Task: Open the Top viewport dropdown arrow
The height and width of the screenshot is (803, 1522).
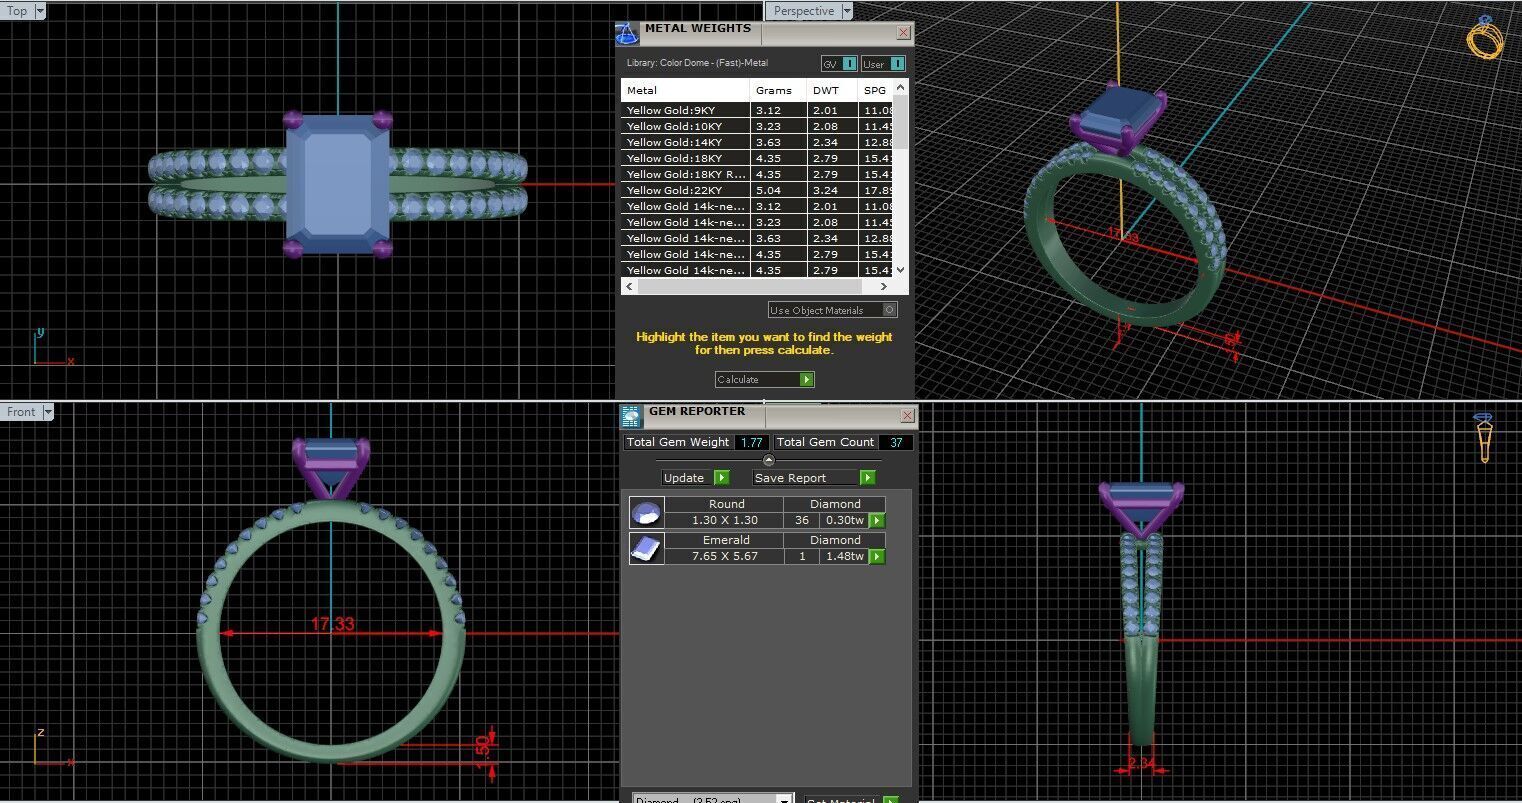Action: click(40, 11)
